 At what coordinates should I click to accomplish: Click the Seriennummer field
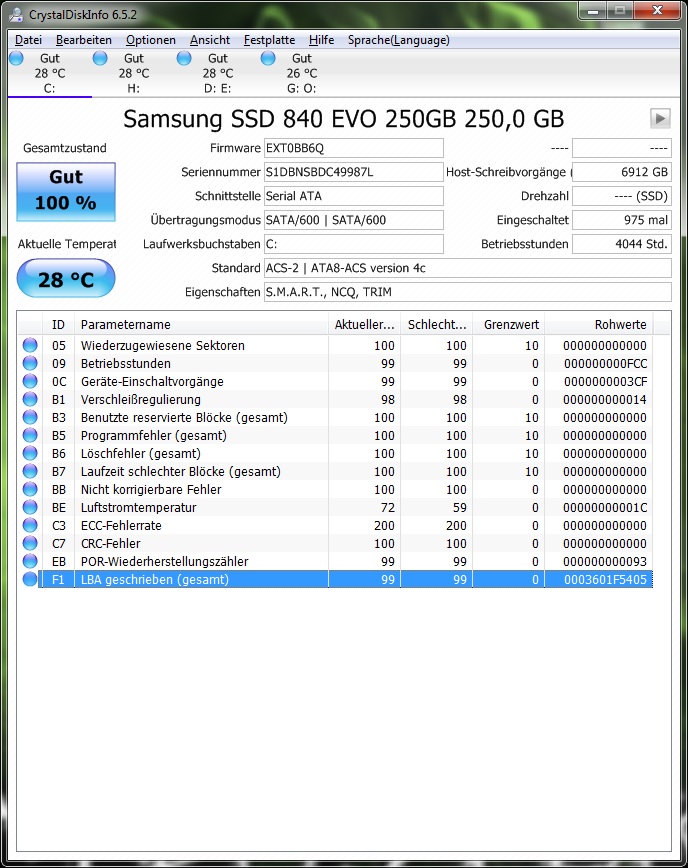tap(354, 172)
